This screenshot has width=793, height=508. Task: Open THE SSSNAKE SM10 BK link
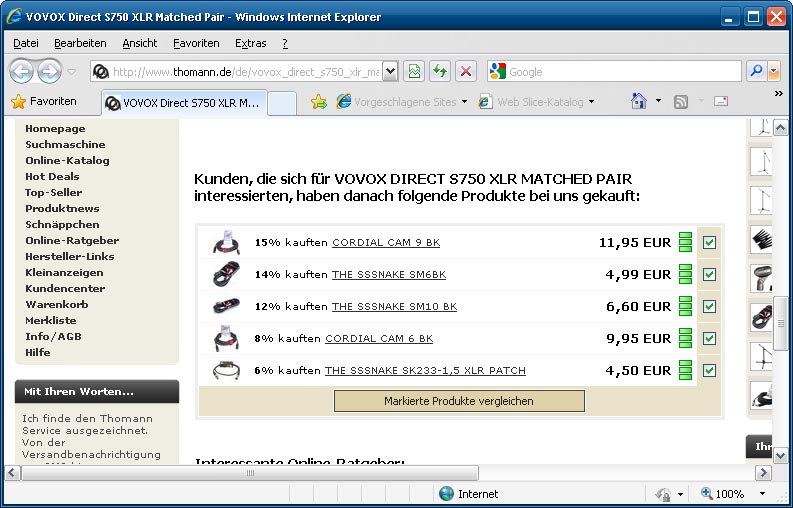[394, 306]
